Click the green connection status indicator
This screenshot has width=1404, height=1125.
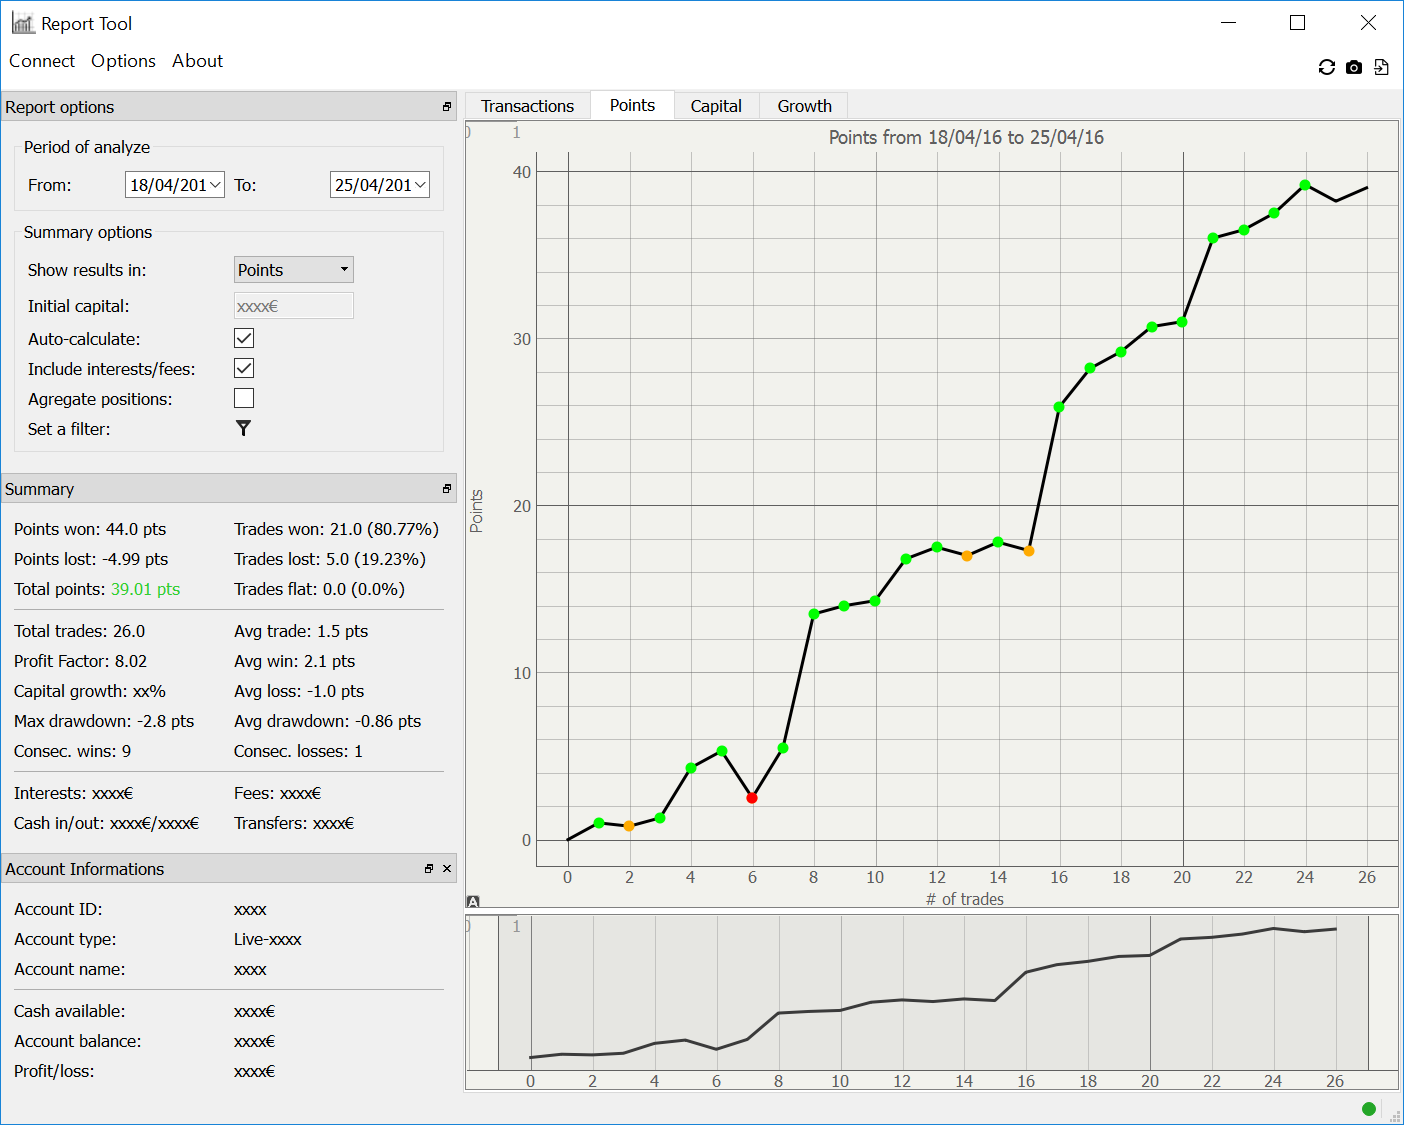click(1368, 1108)
